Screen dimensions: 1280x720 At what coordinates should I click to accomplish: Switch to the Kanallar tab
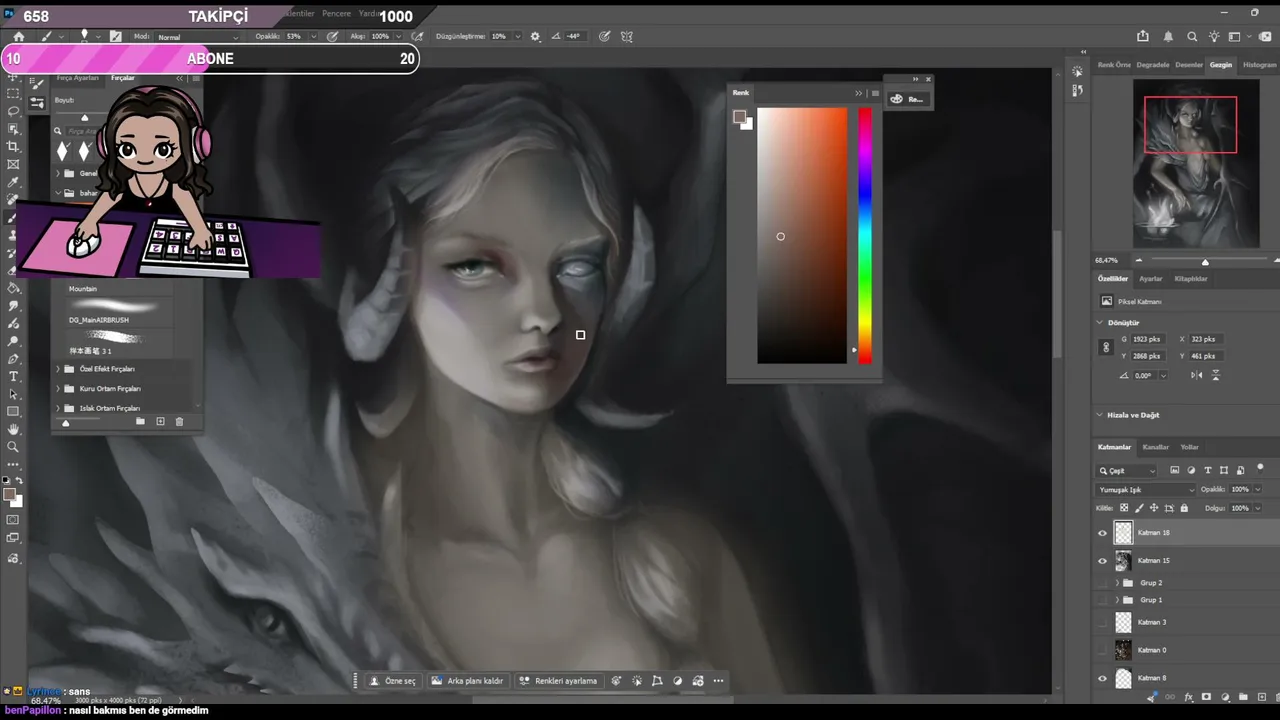pos(1156,447)
